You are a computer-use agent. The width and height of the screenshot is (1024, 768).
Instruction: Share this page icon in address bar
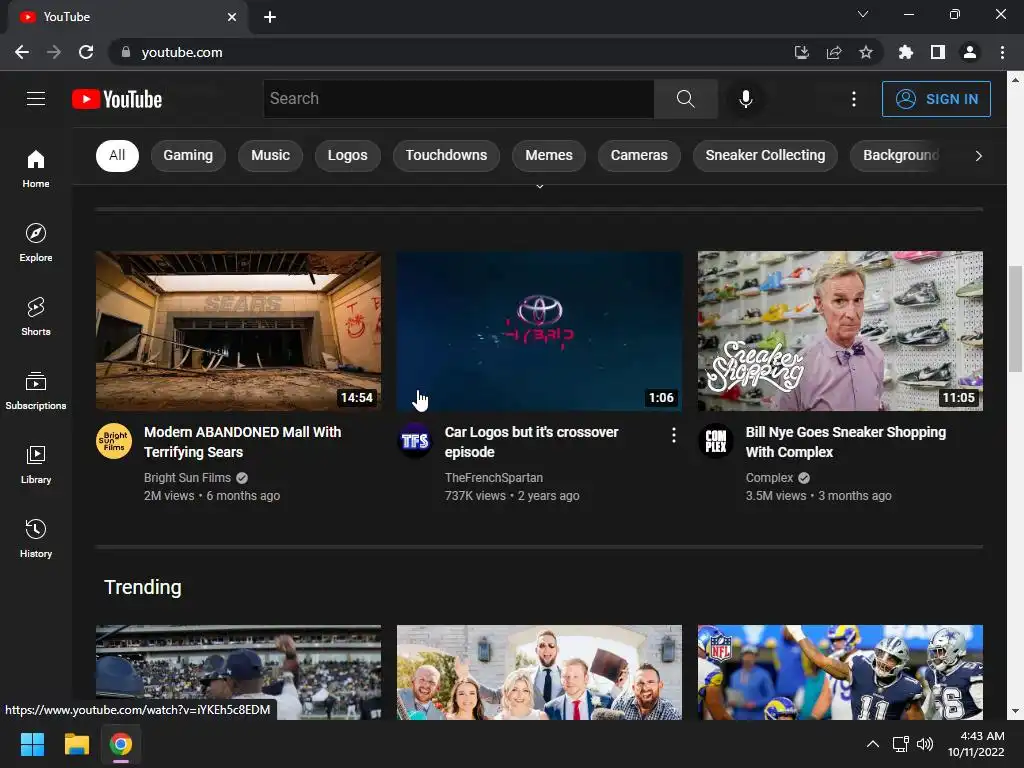click(834, 52)
